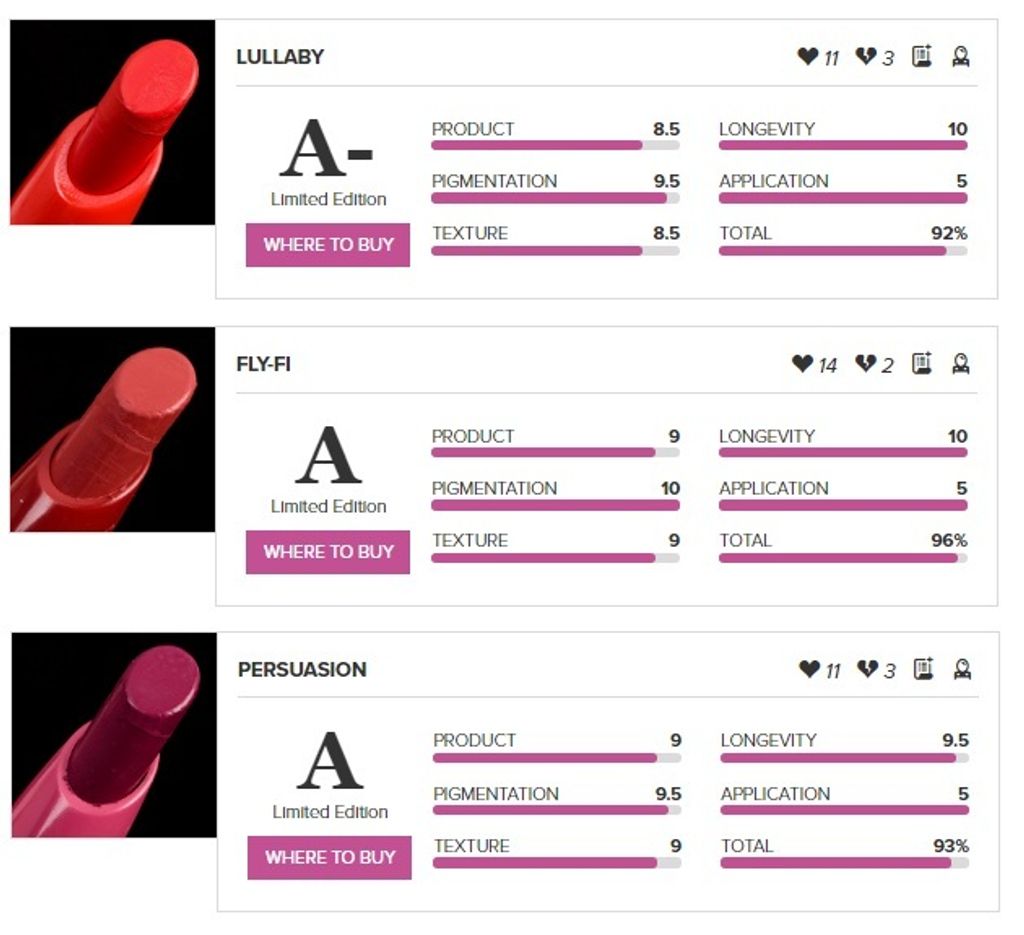
Task: Click the broken heart icon for Lullaby
Action: pos(865,57)
